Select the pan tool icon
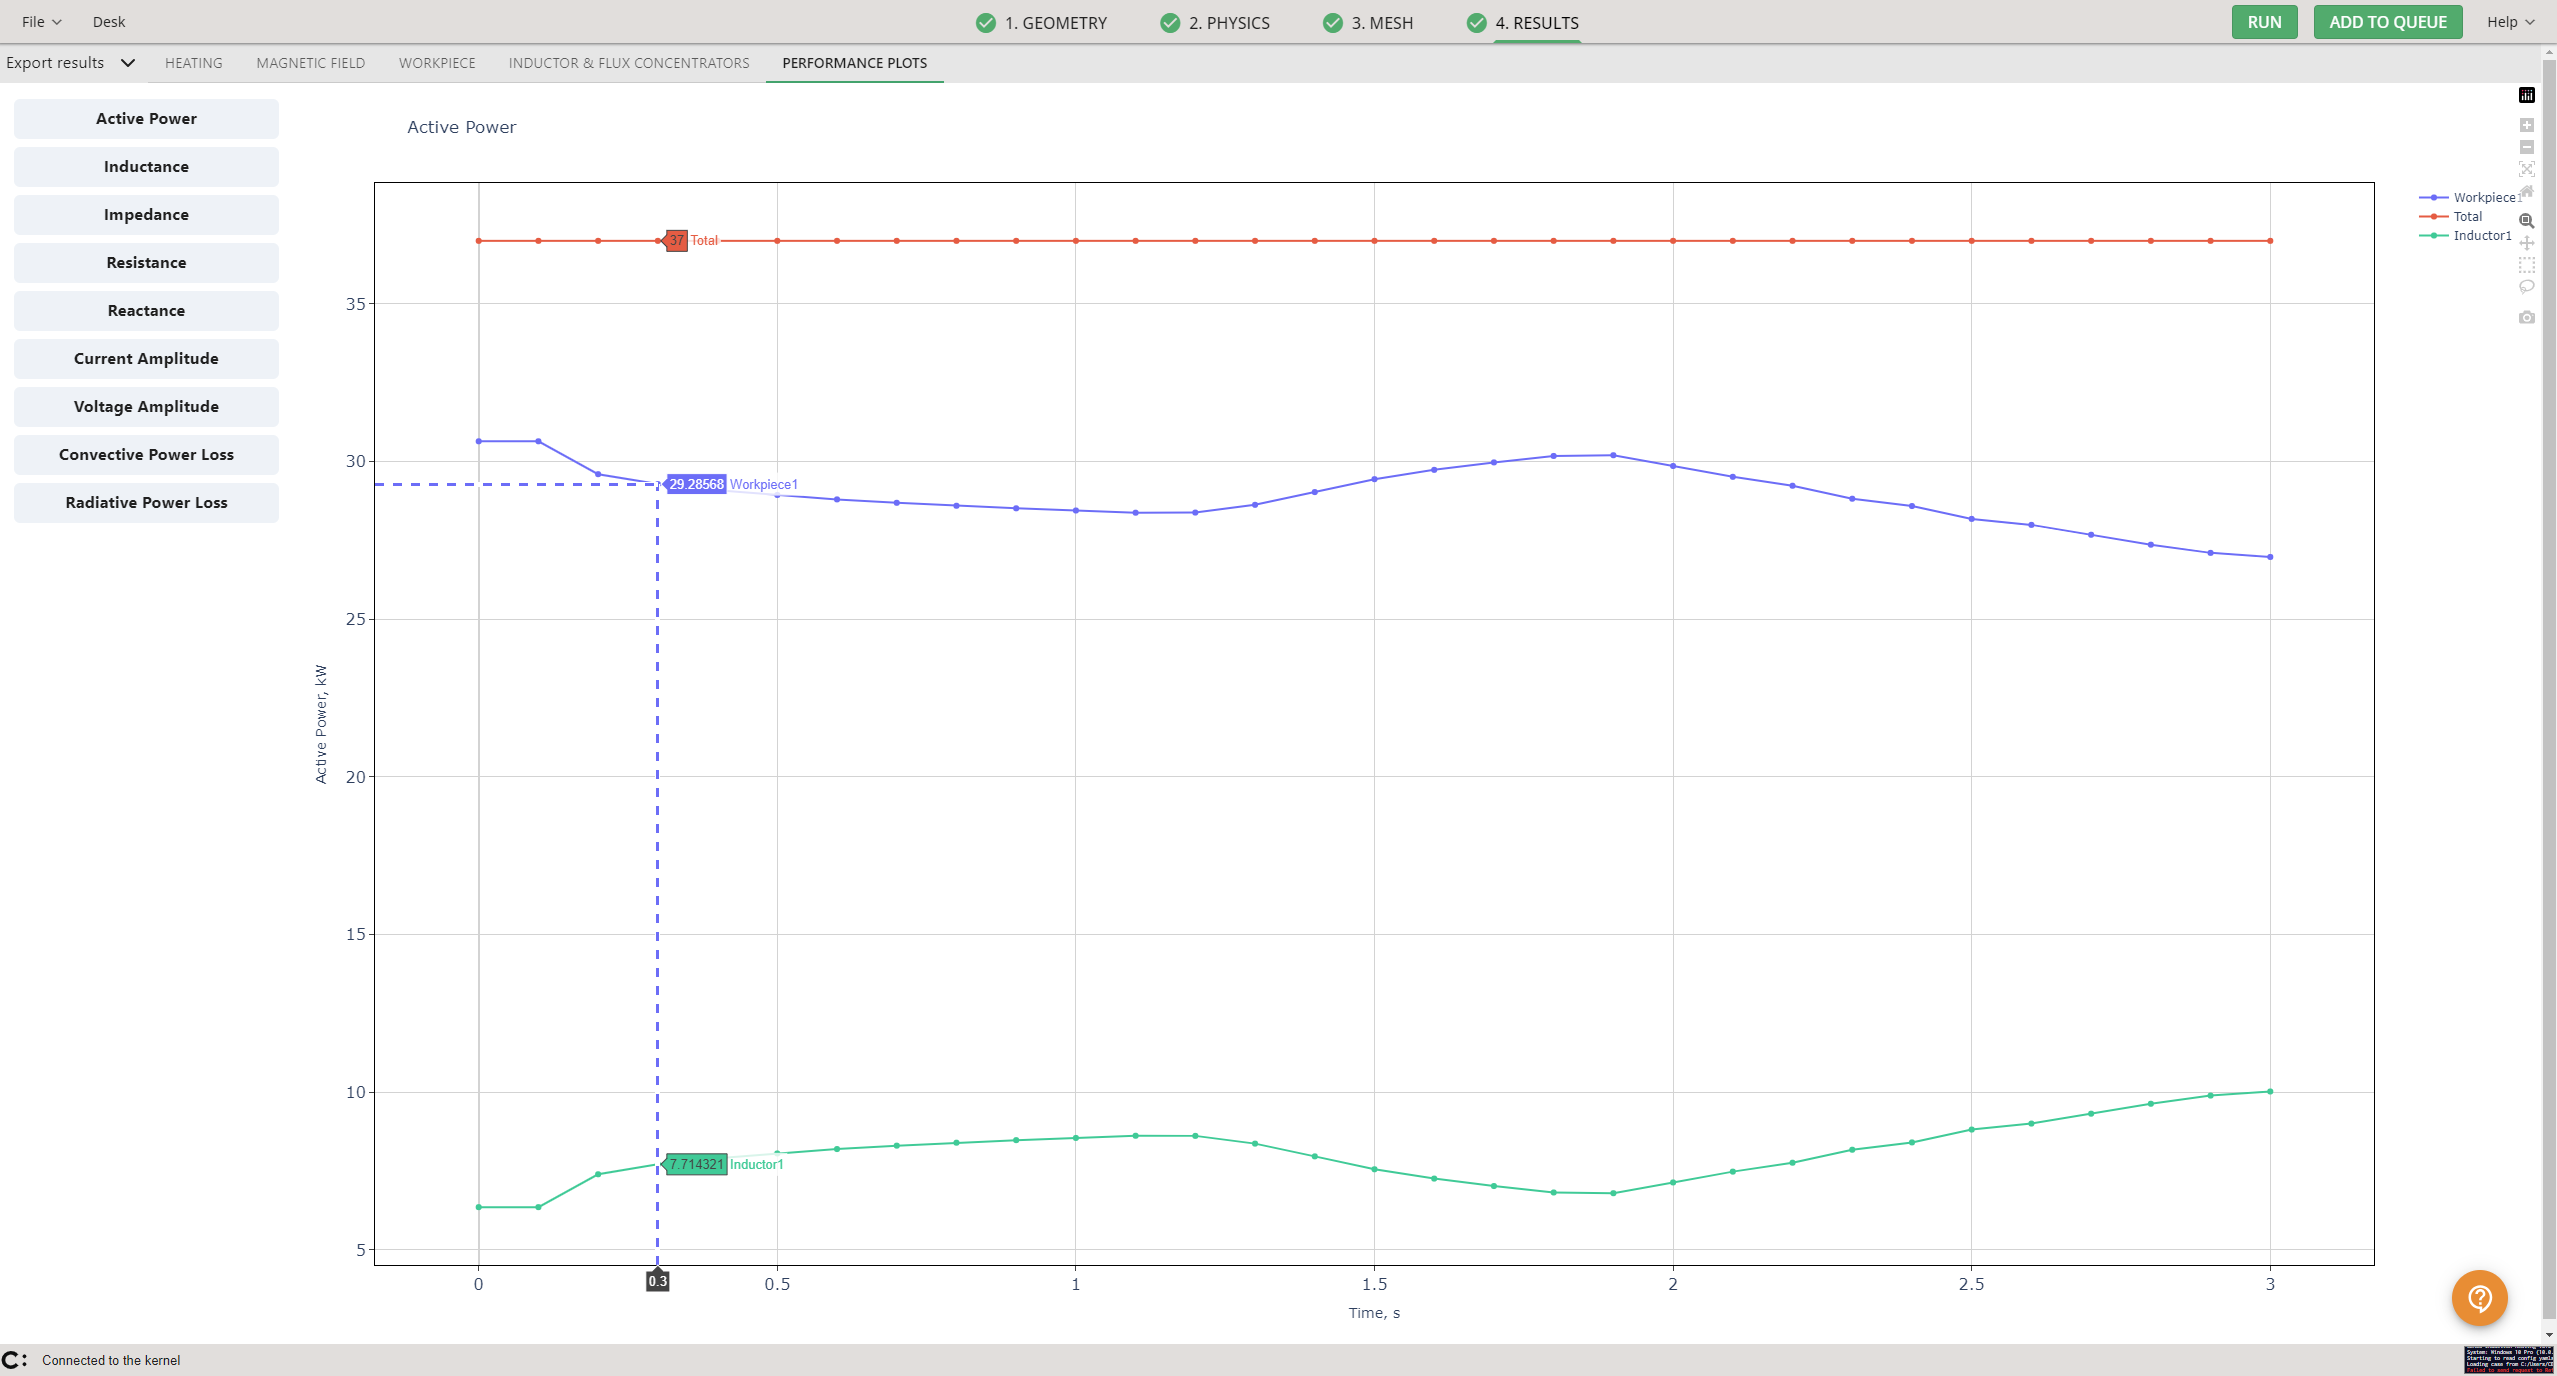Screen dimensions: 2557x1376 [2526, 243]
